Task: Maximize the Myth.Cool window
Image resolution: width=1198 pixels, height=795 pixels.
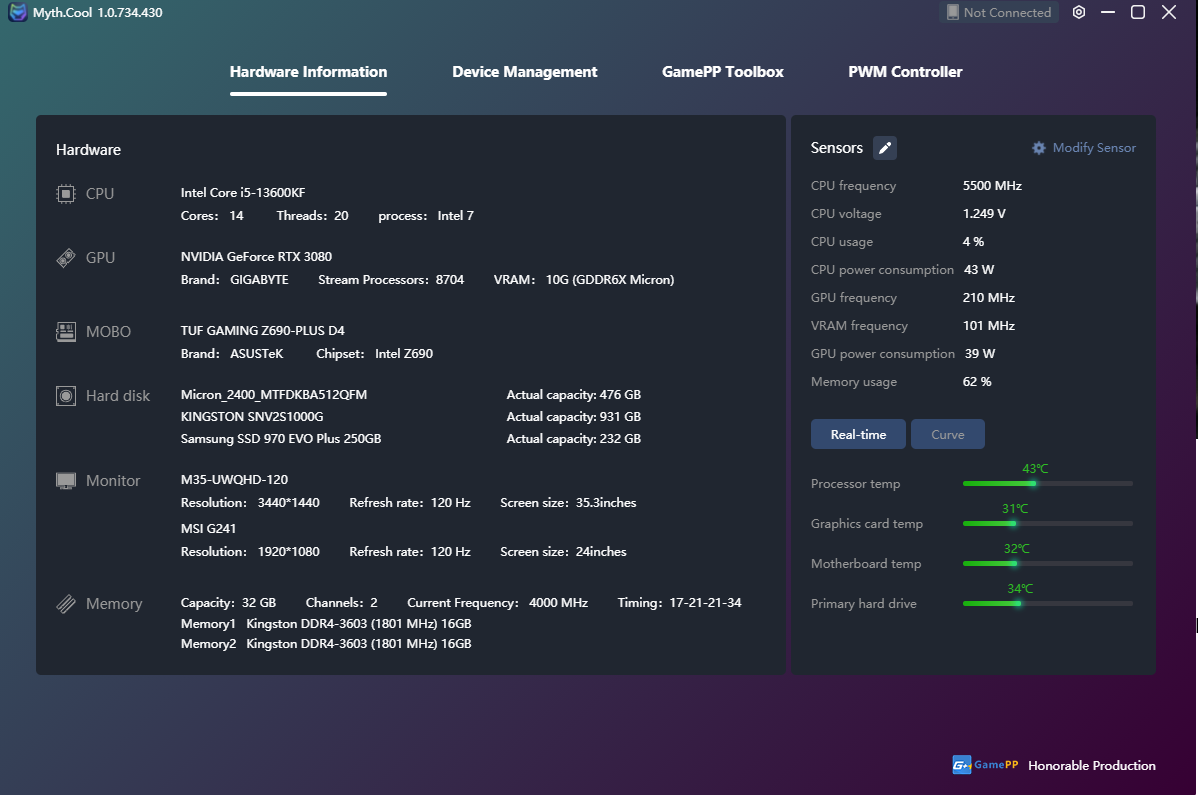Action: tap(1138, 12)
